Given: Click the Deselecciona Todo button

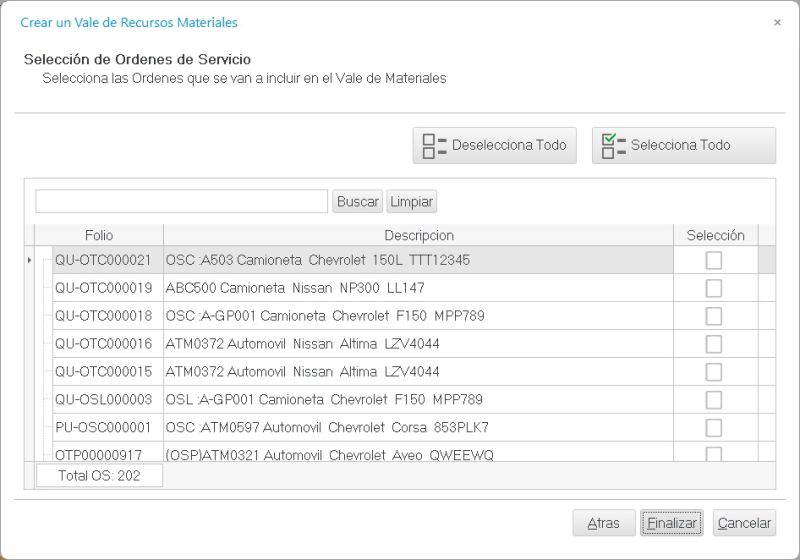Looking at the screenshot, I should (494, 145).
